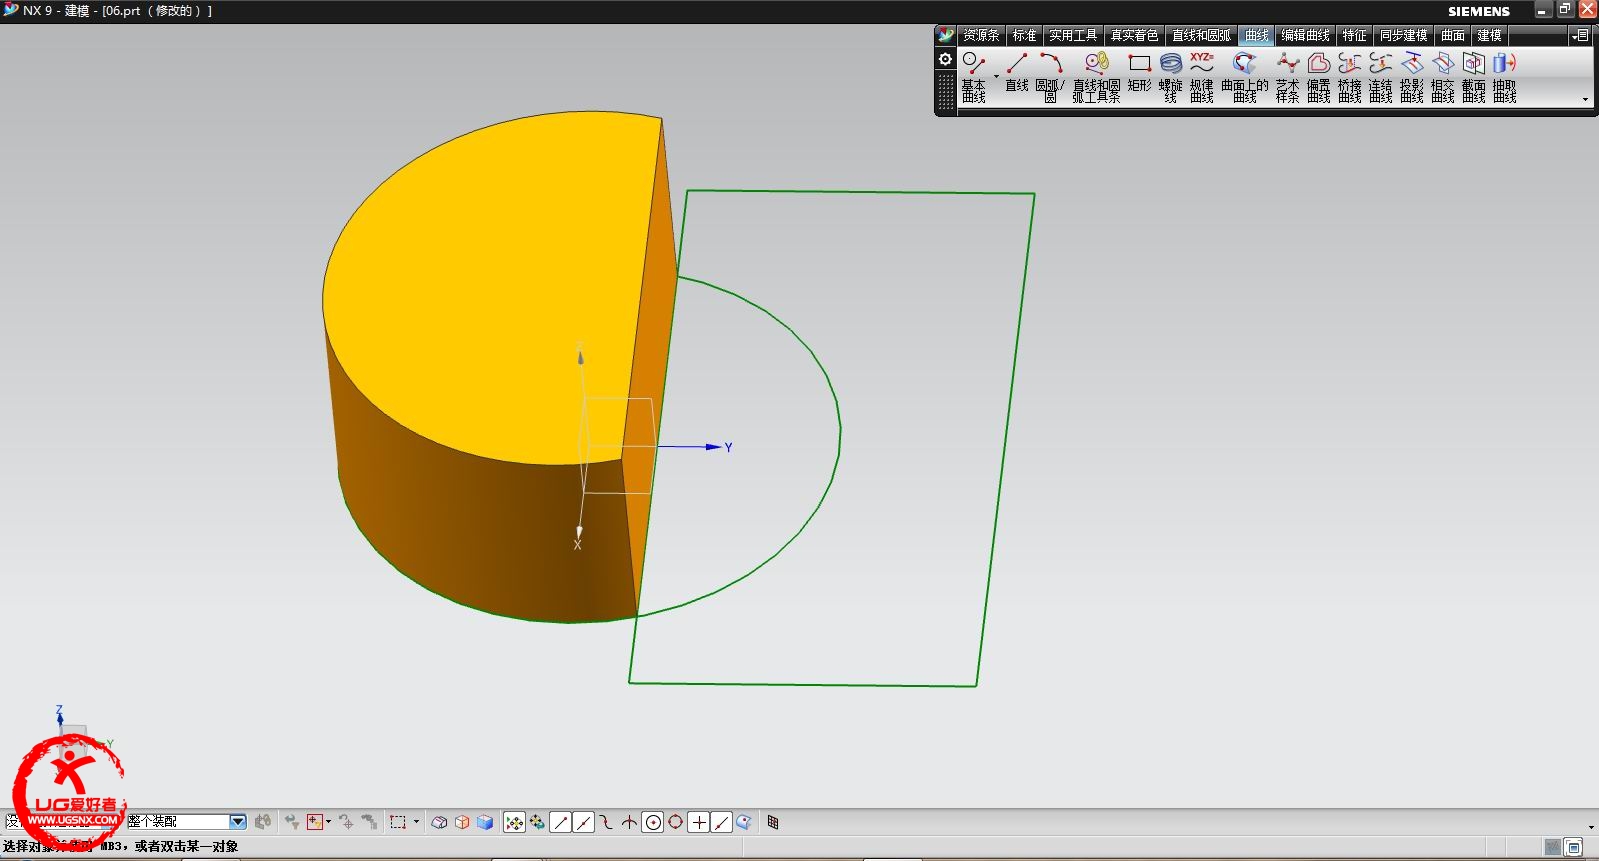
Task: Toggle mid point snap
Action: tap(584, 822)
